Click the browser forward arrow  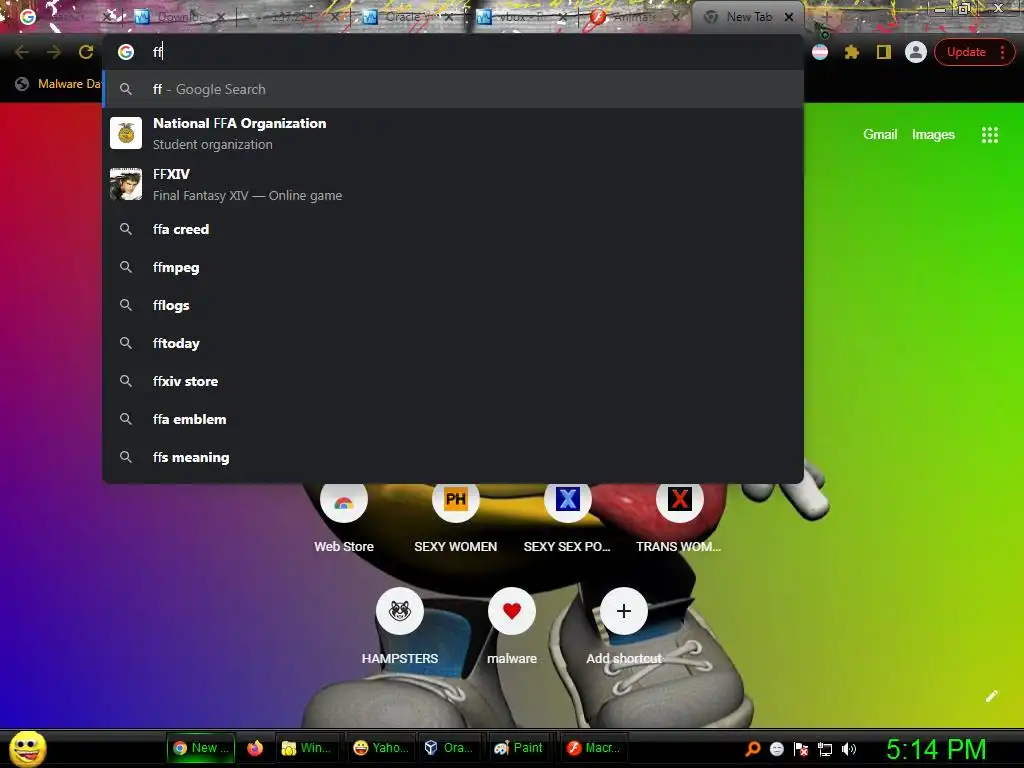coord(54,52)
